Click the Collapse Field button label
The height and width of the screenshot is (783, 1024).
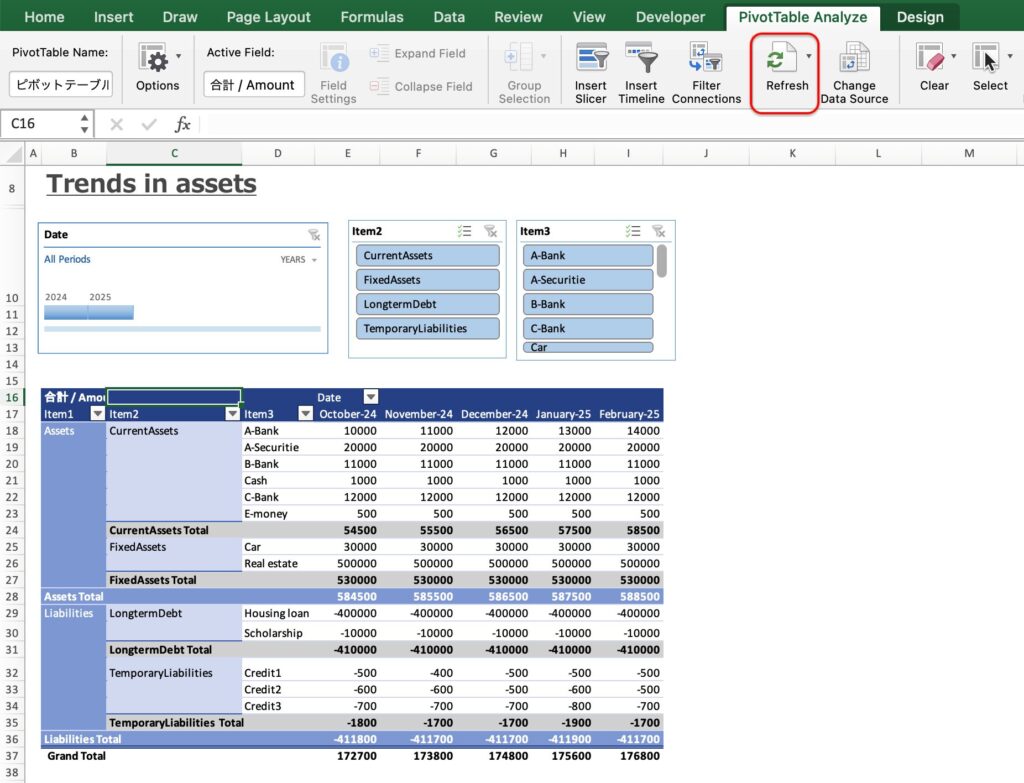(x=433, y=86)
